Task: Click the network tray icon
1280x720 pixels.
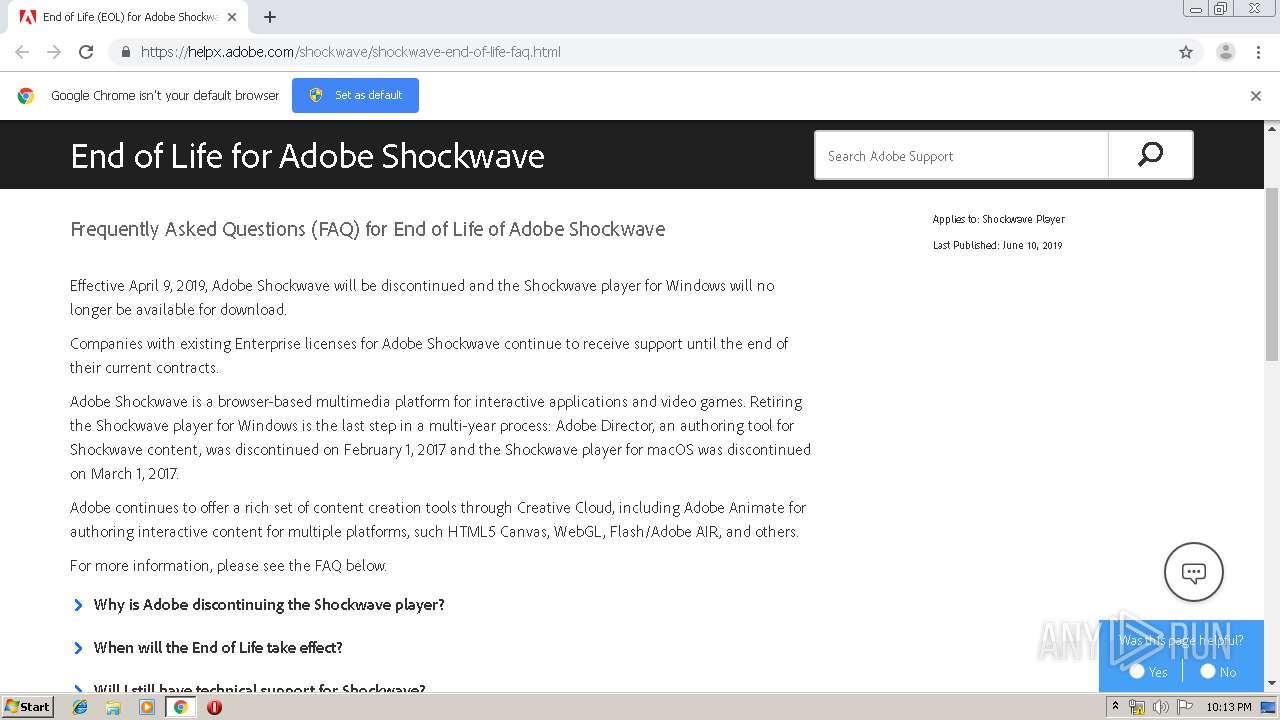Action: coord(1137,707)
